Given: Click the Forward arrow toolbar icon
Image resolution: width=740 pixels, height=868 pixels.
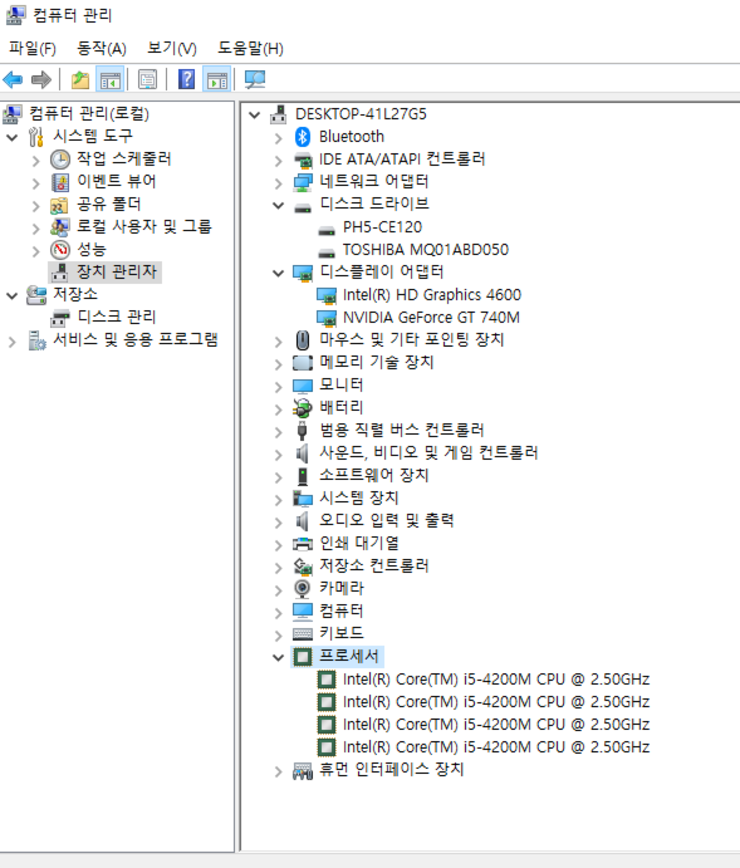Looking at the screenshot, I should pos(42,80).
